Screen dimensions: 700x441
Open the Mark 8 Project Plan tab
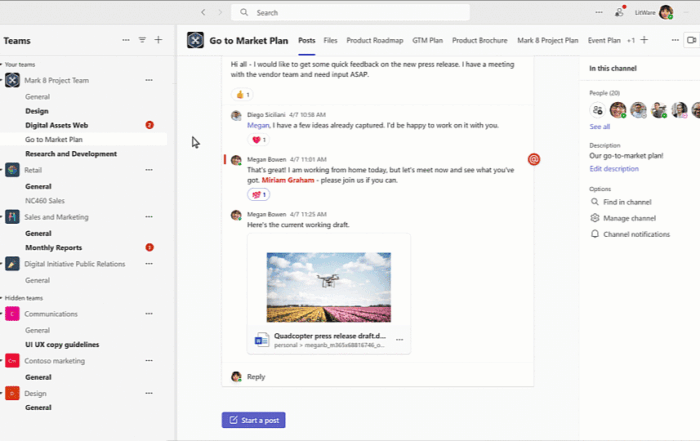547,40
